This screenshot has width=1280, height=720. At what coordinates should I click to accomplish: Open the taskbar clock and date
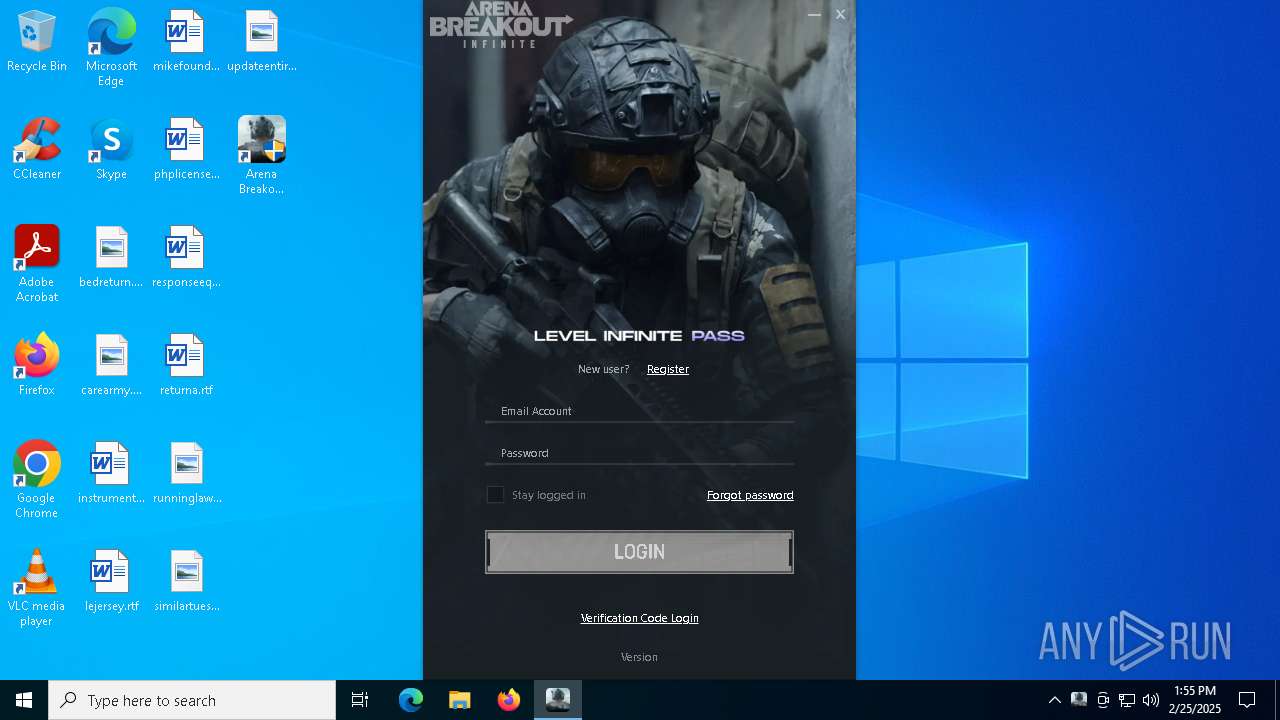point(1195,700)
